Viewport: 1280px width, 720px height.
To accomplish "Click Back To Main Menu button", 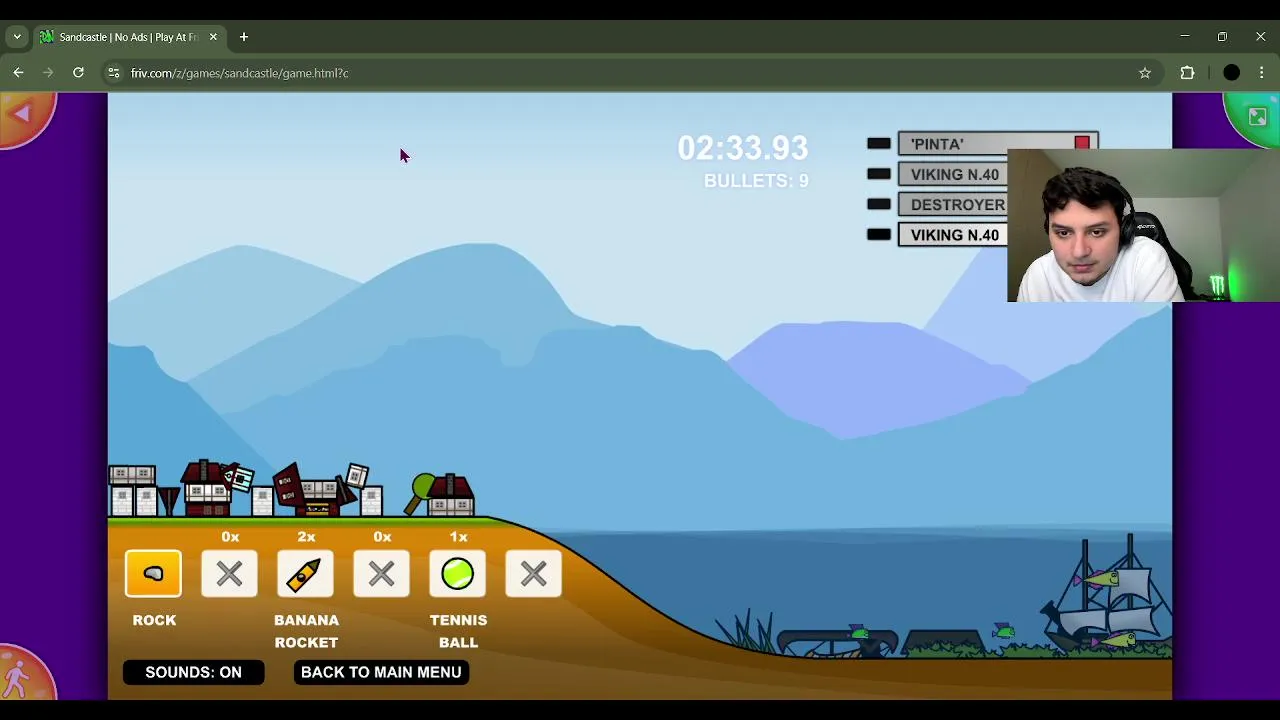I will point(381,672).
